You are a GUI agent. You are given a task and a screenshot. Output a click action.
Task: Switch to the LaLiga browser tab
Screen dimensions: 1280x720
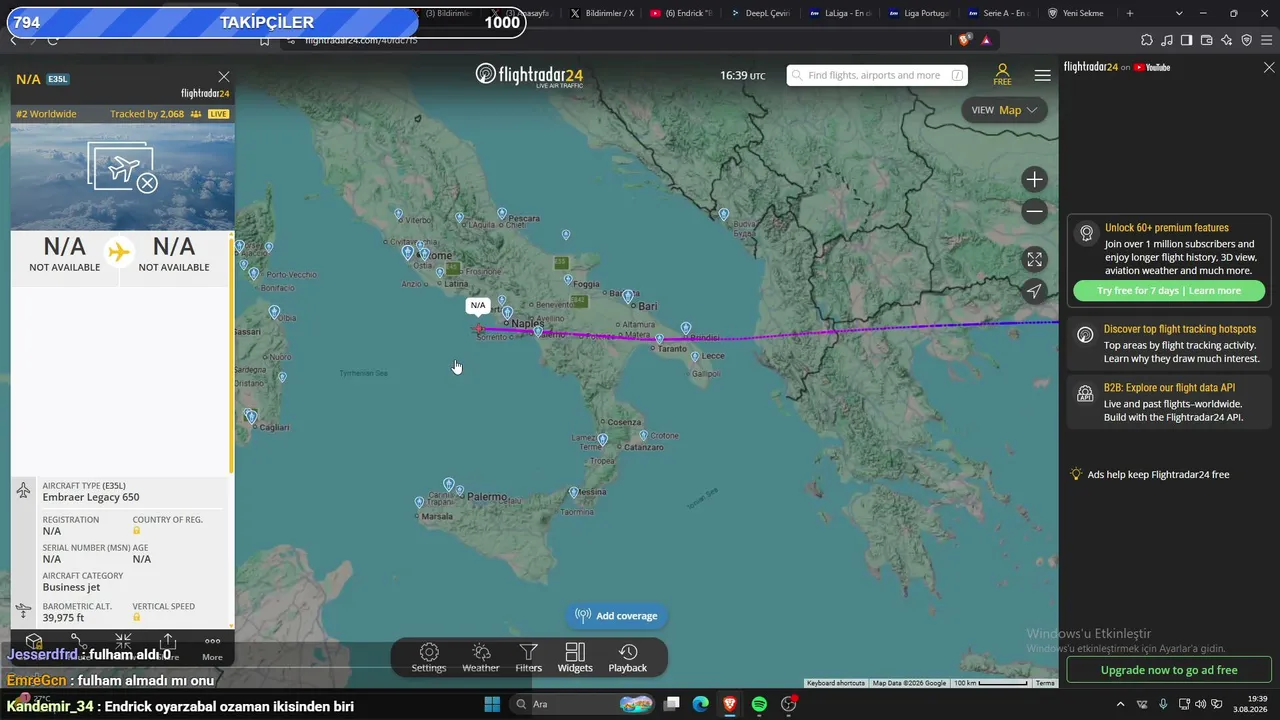[x=839, y=14]
